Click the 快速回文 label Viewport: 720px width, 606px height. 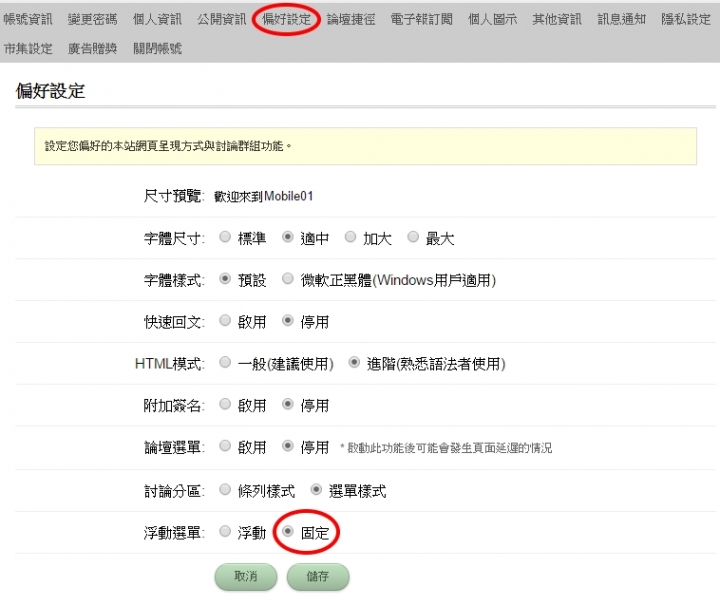click(174, 322)
